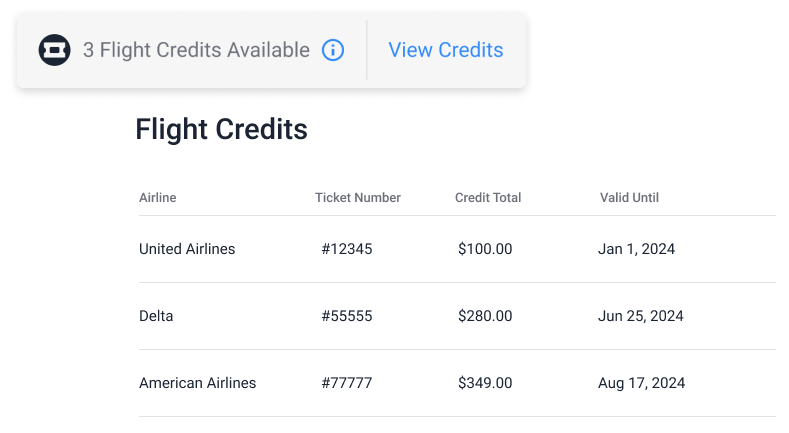Click the blue info icon
789x433 pixels.
pyautogui.click(x=333, y=50)
